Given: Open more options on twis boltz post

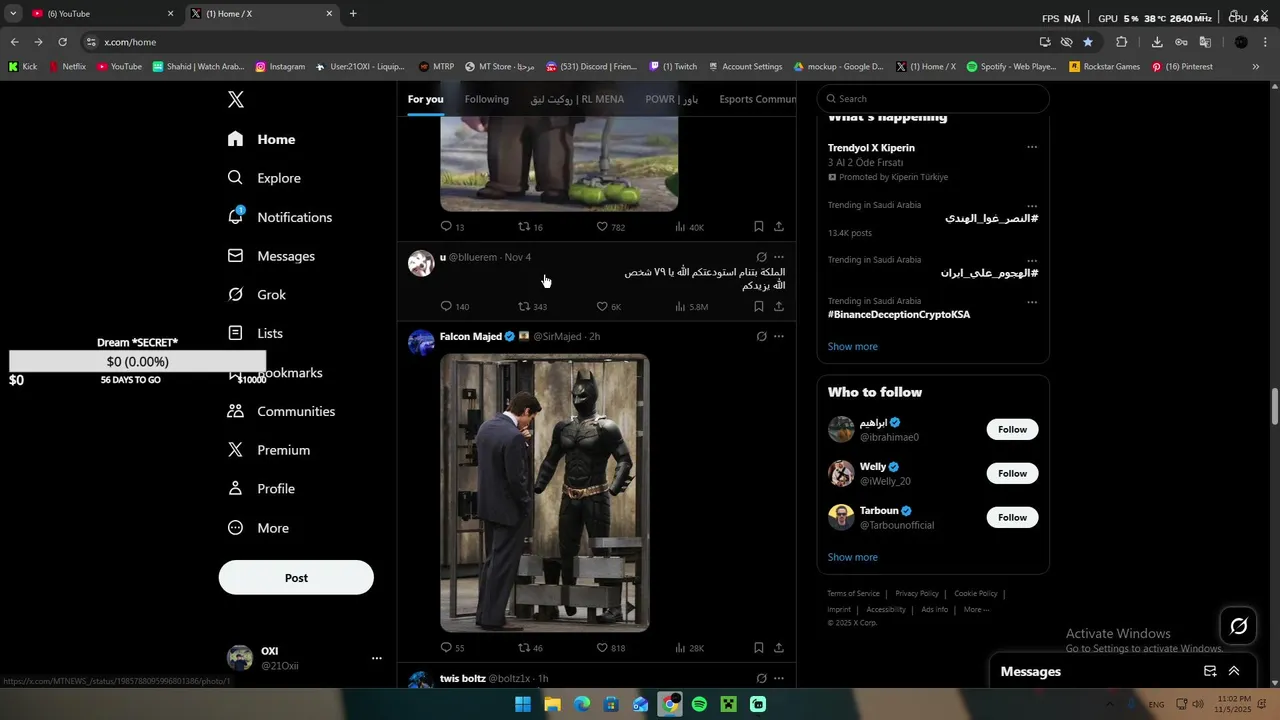Looking at the screenshot, I should (779, 679).
